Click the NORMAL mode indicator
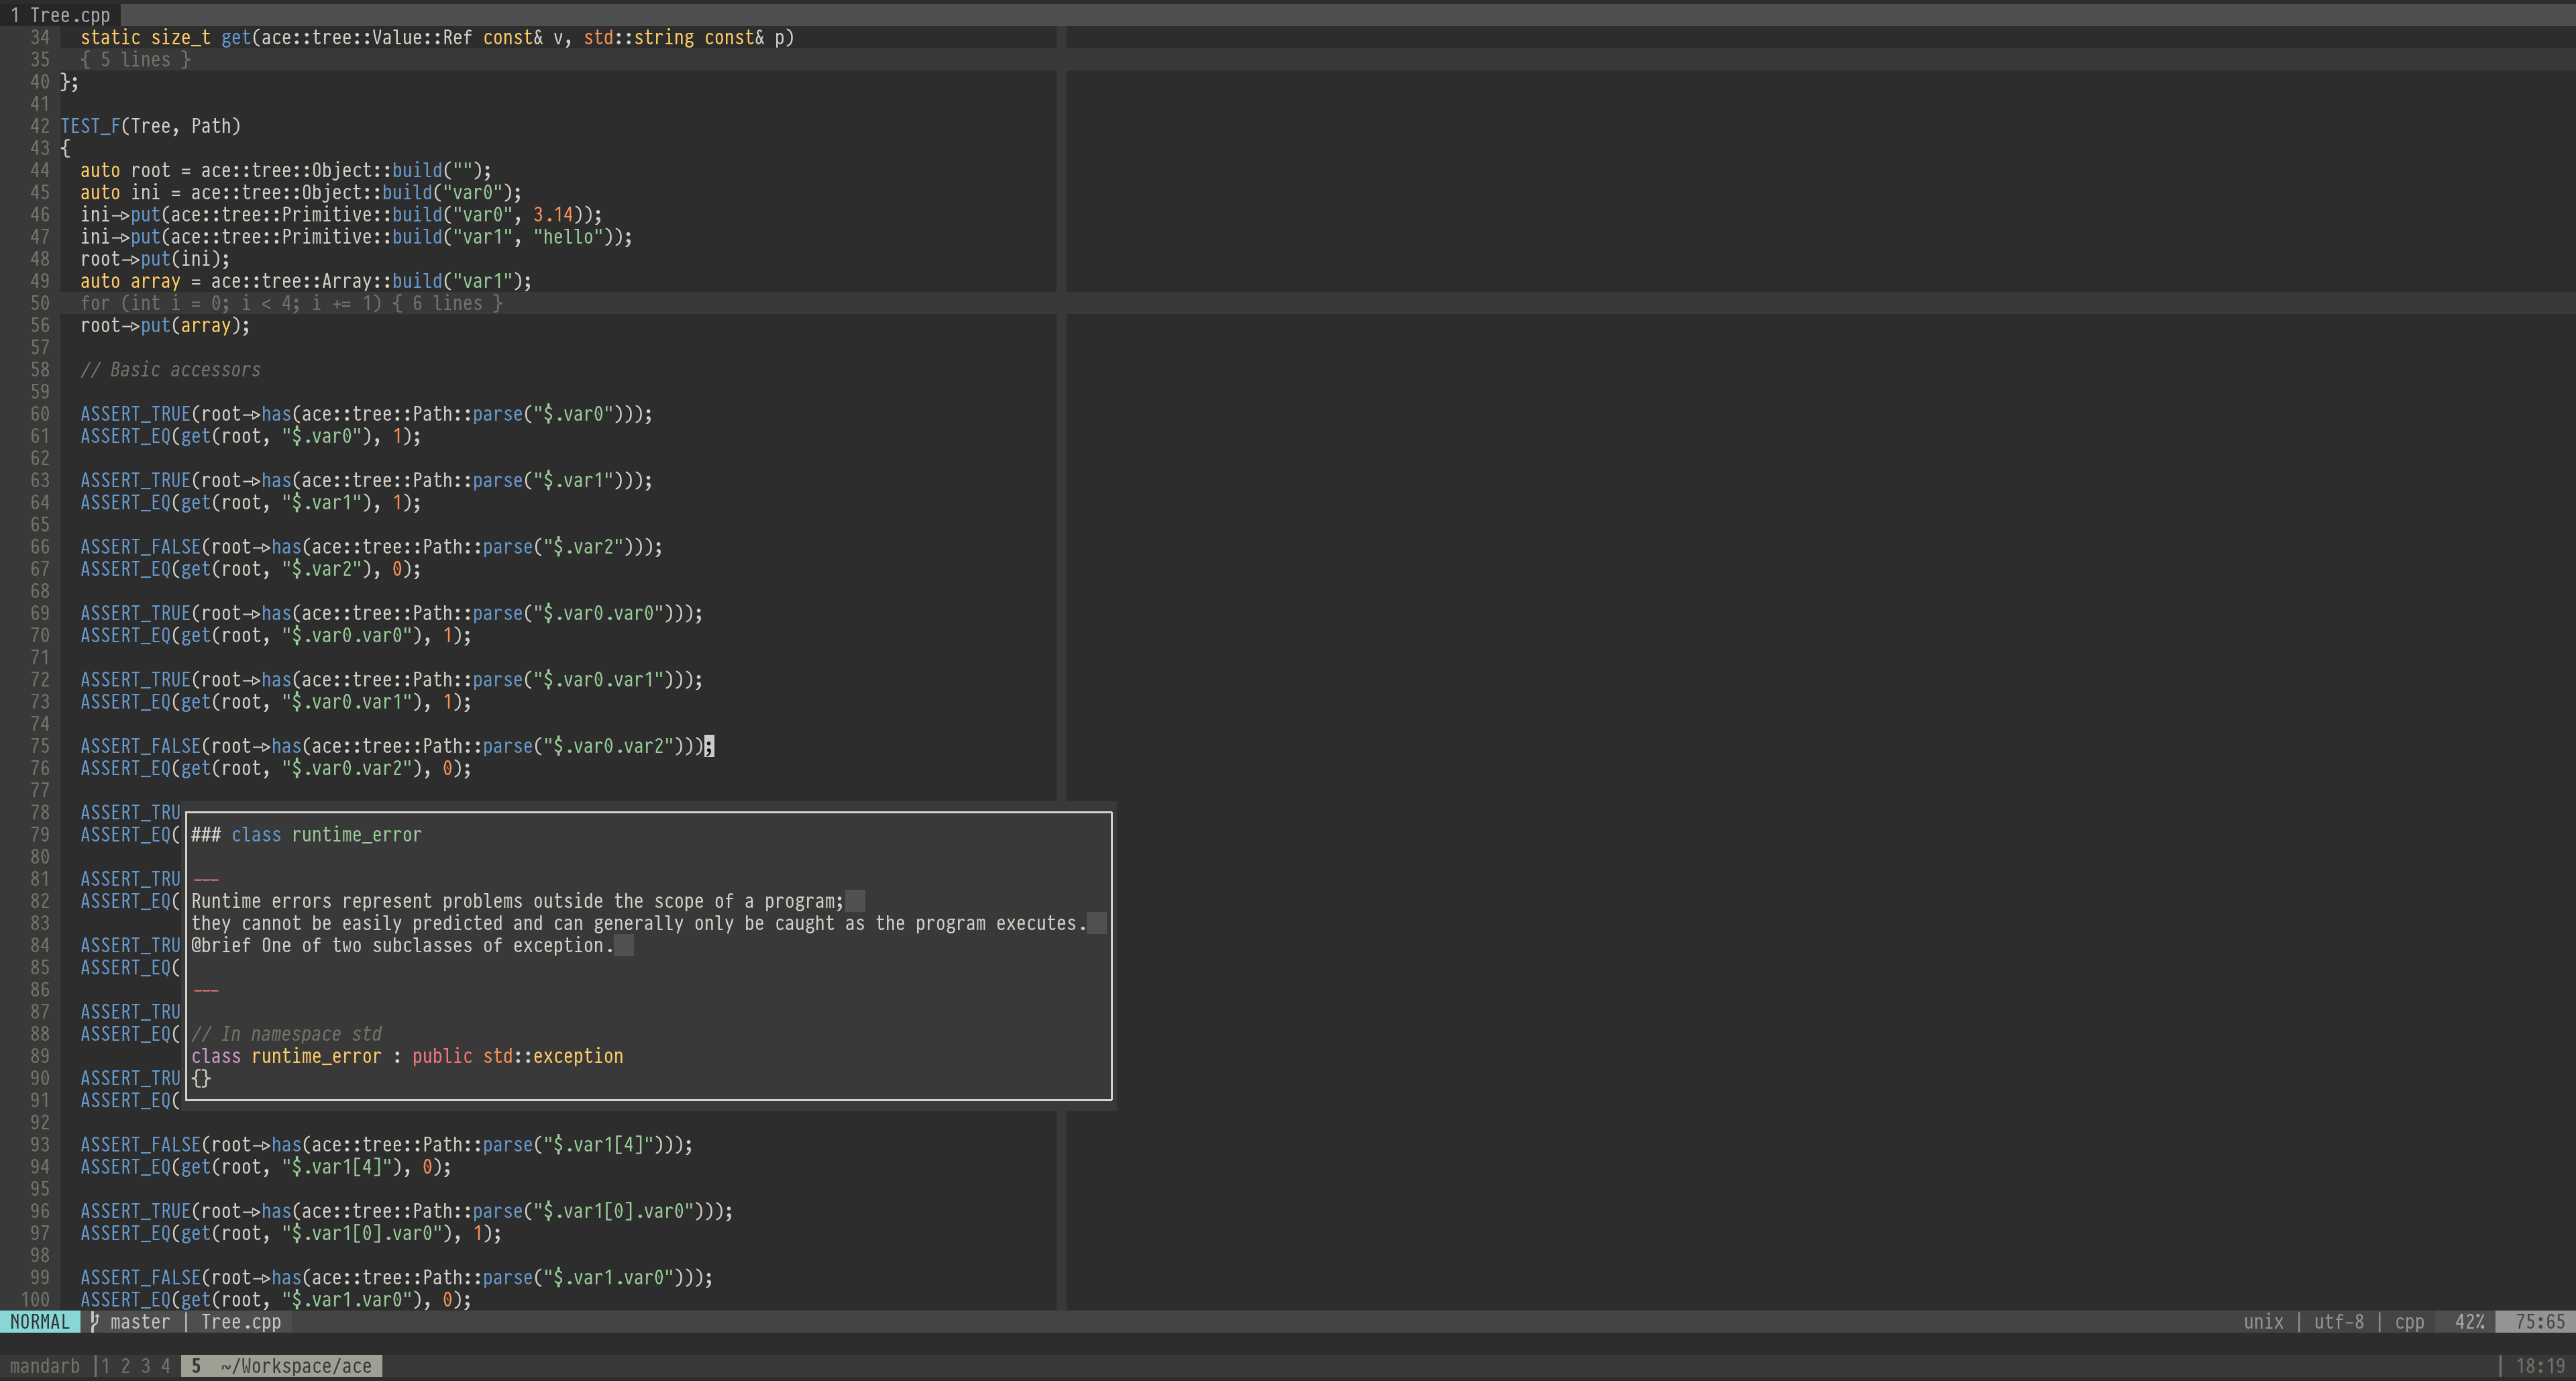The height and width of the screenshot is (1381, 2576). tap(40, 1322)
